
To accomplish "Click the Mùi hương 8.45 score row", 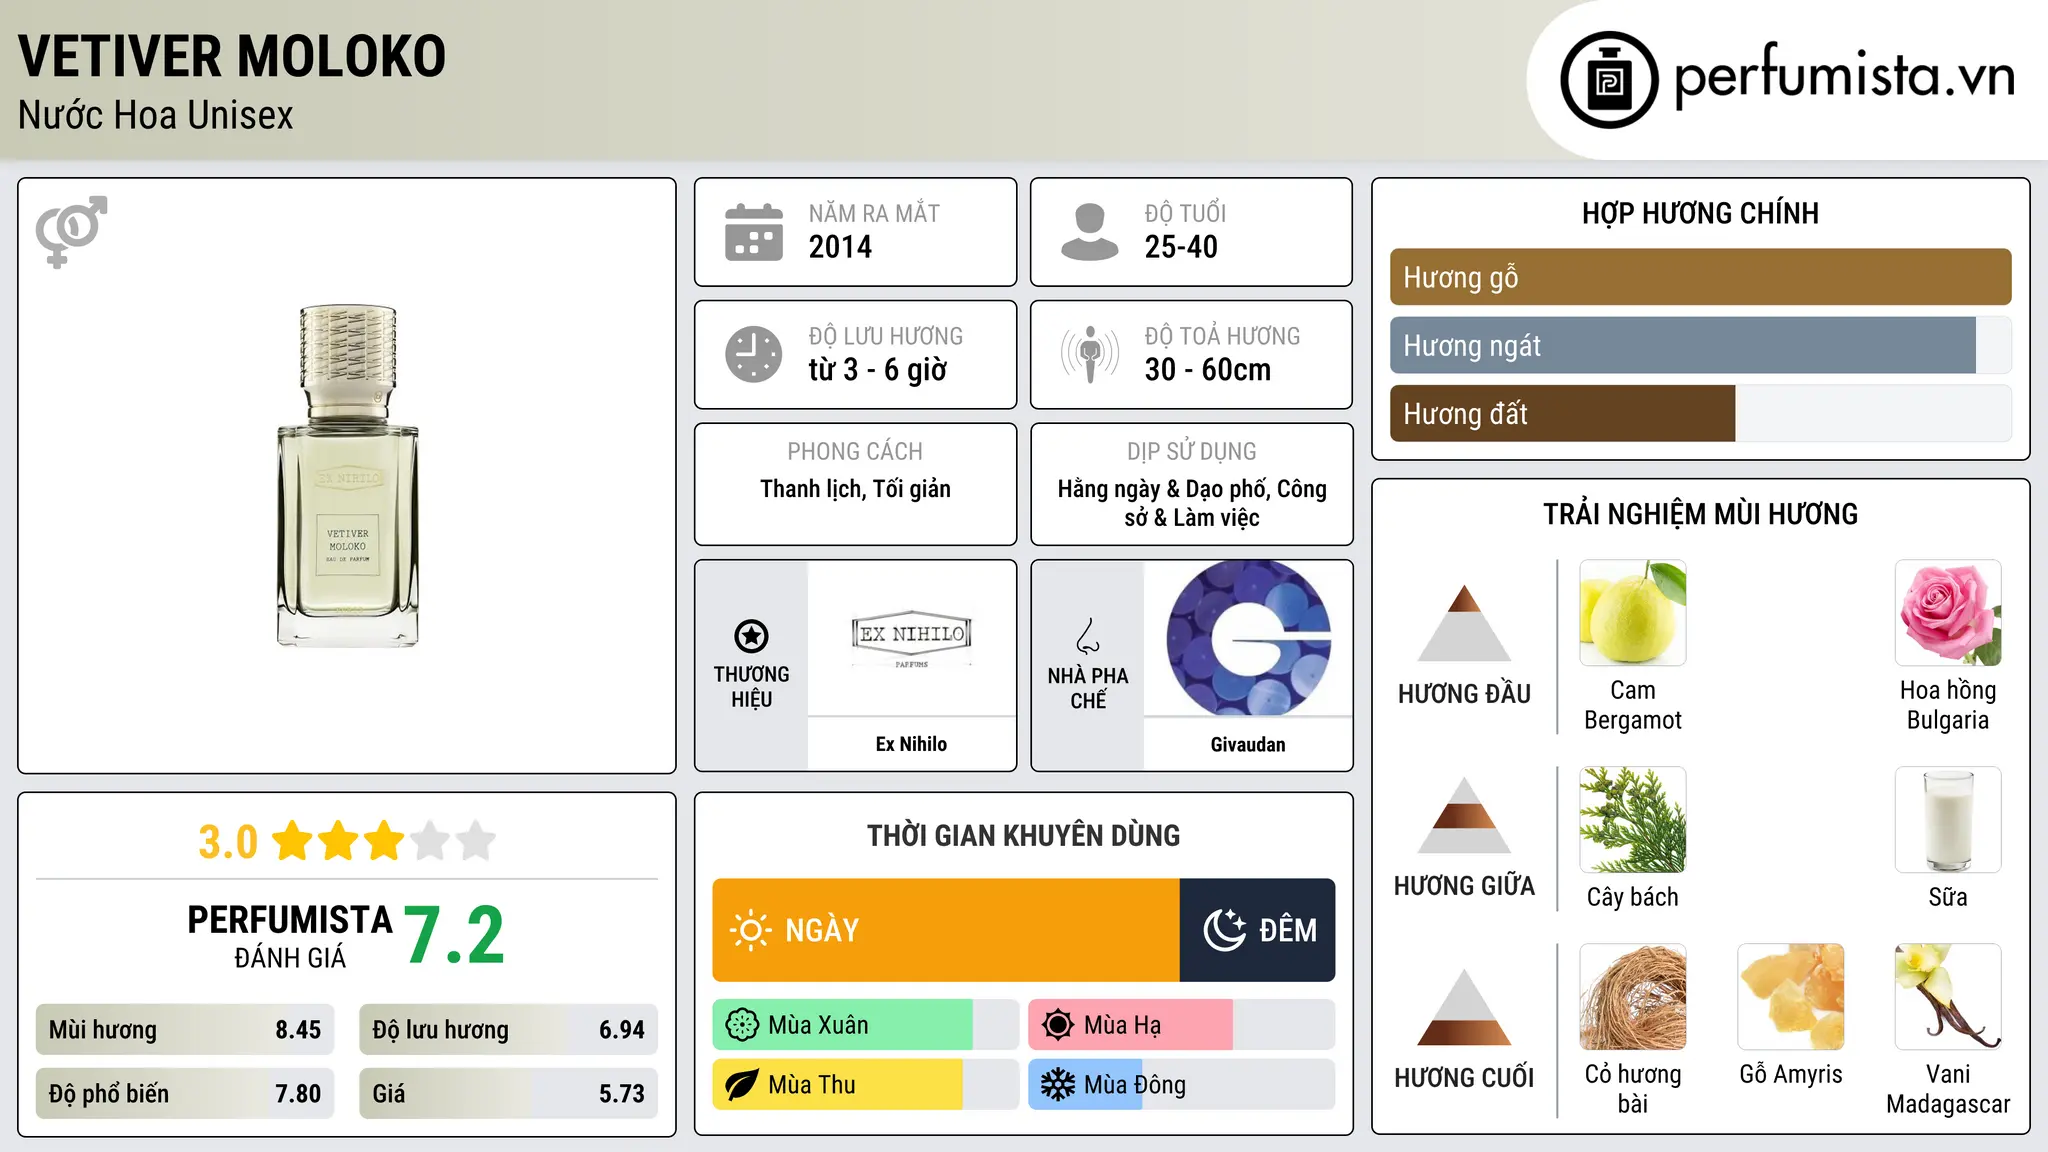I will point(185,1030).
